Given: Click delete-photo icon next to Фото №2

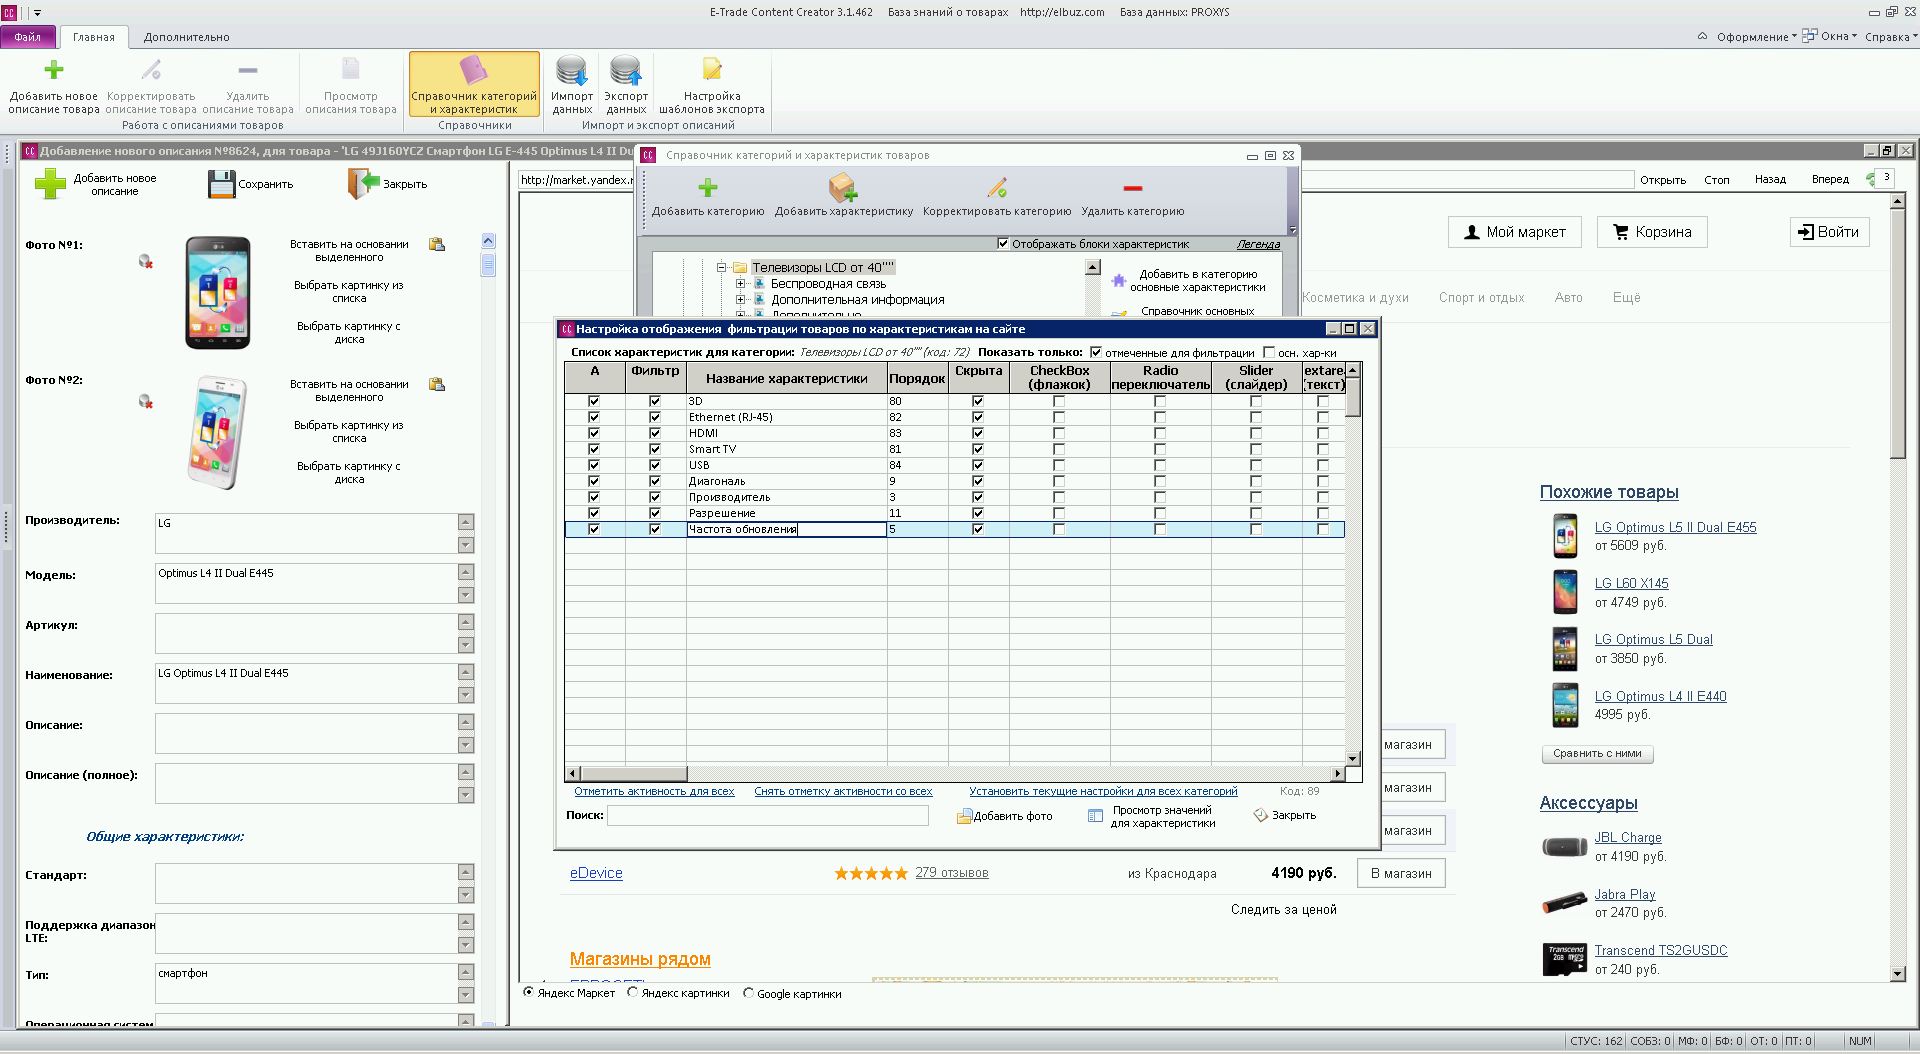Looking at the screenshot, I should [x=146, y=402].
